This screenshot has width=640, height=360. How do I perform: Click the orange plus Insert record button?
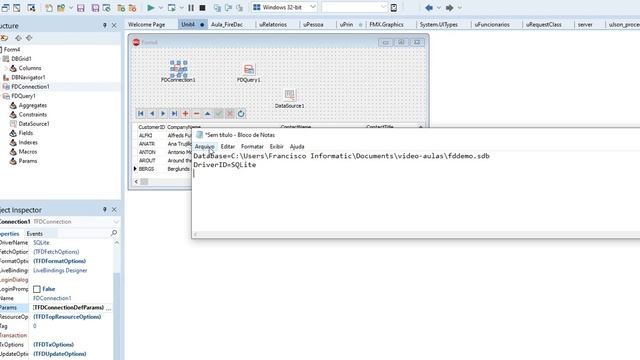click(185, 113)
